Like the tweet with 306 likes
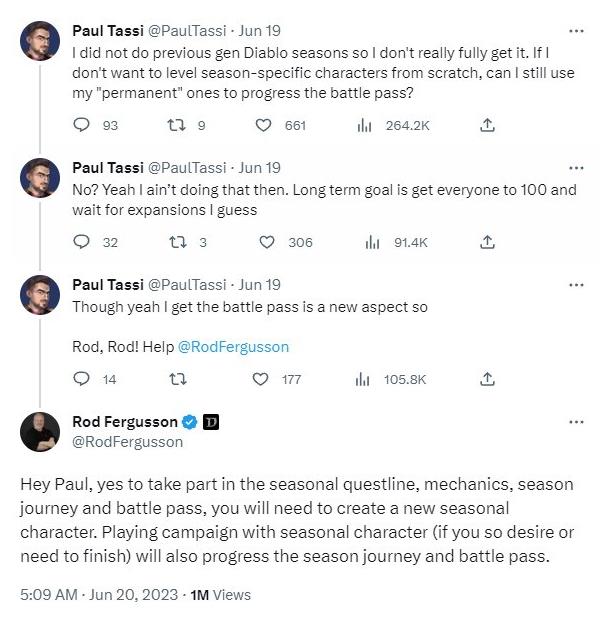Viewport: 608px width, 620px height. tap(267, 242)
